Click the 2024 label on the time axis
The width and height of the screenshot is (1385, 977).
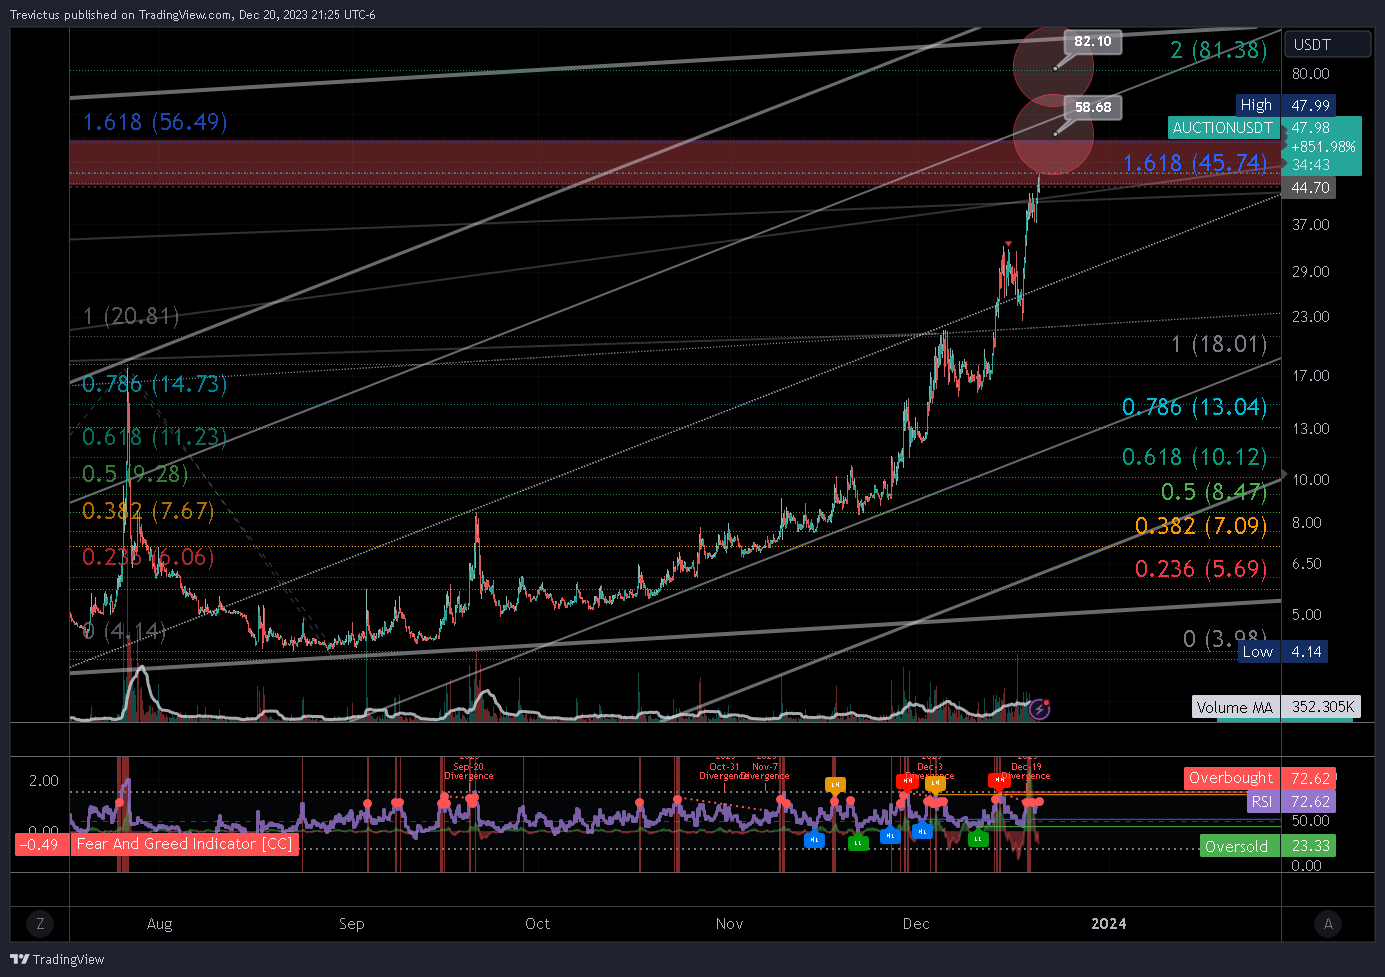(x=1108, y=923)
